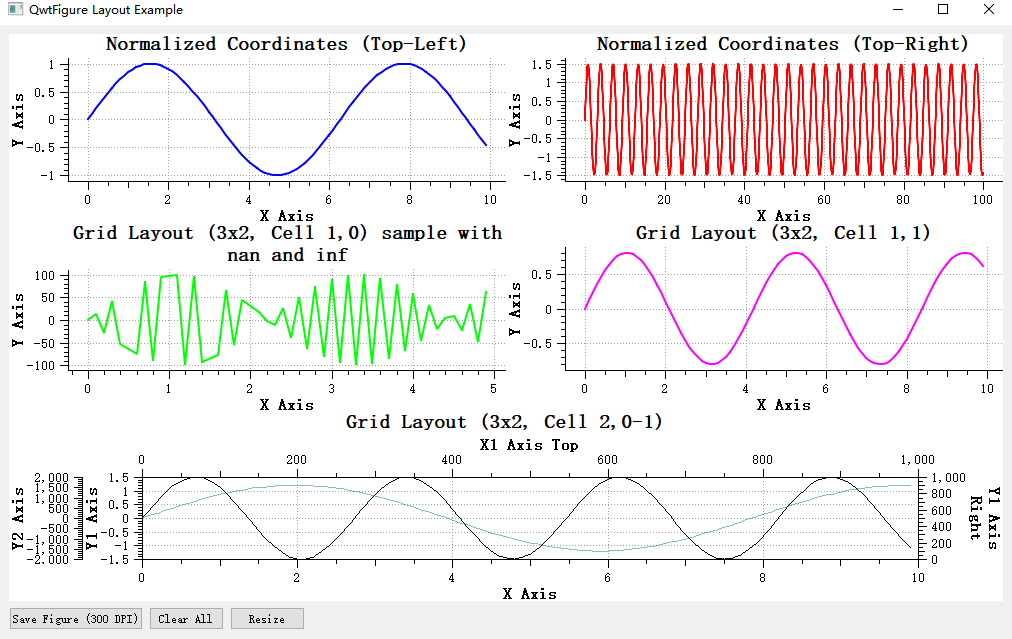Click the QwtFigure application icon in the title bar
The image size is (1012, 639).
(14, 10)
